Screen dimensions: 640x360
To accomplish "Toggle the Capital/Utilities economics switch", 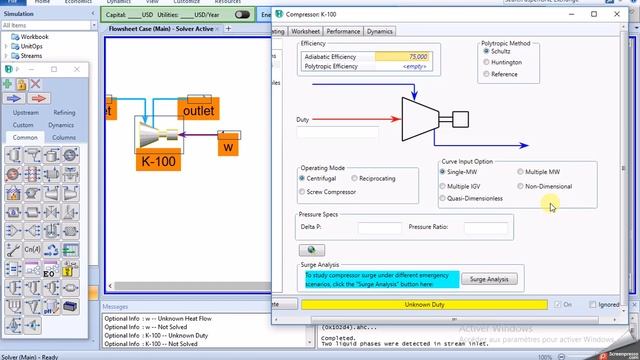I will point(242,15).
